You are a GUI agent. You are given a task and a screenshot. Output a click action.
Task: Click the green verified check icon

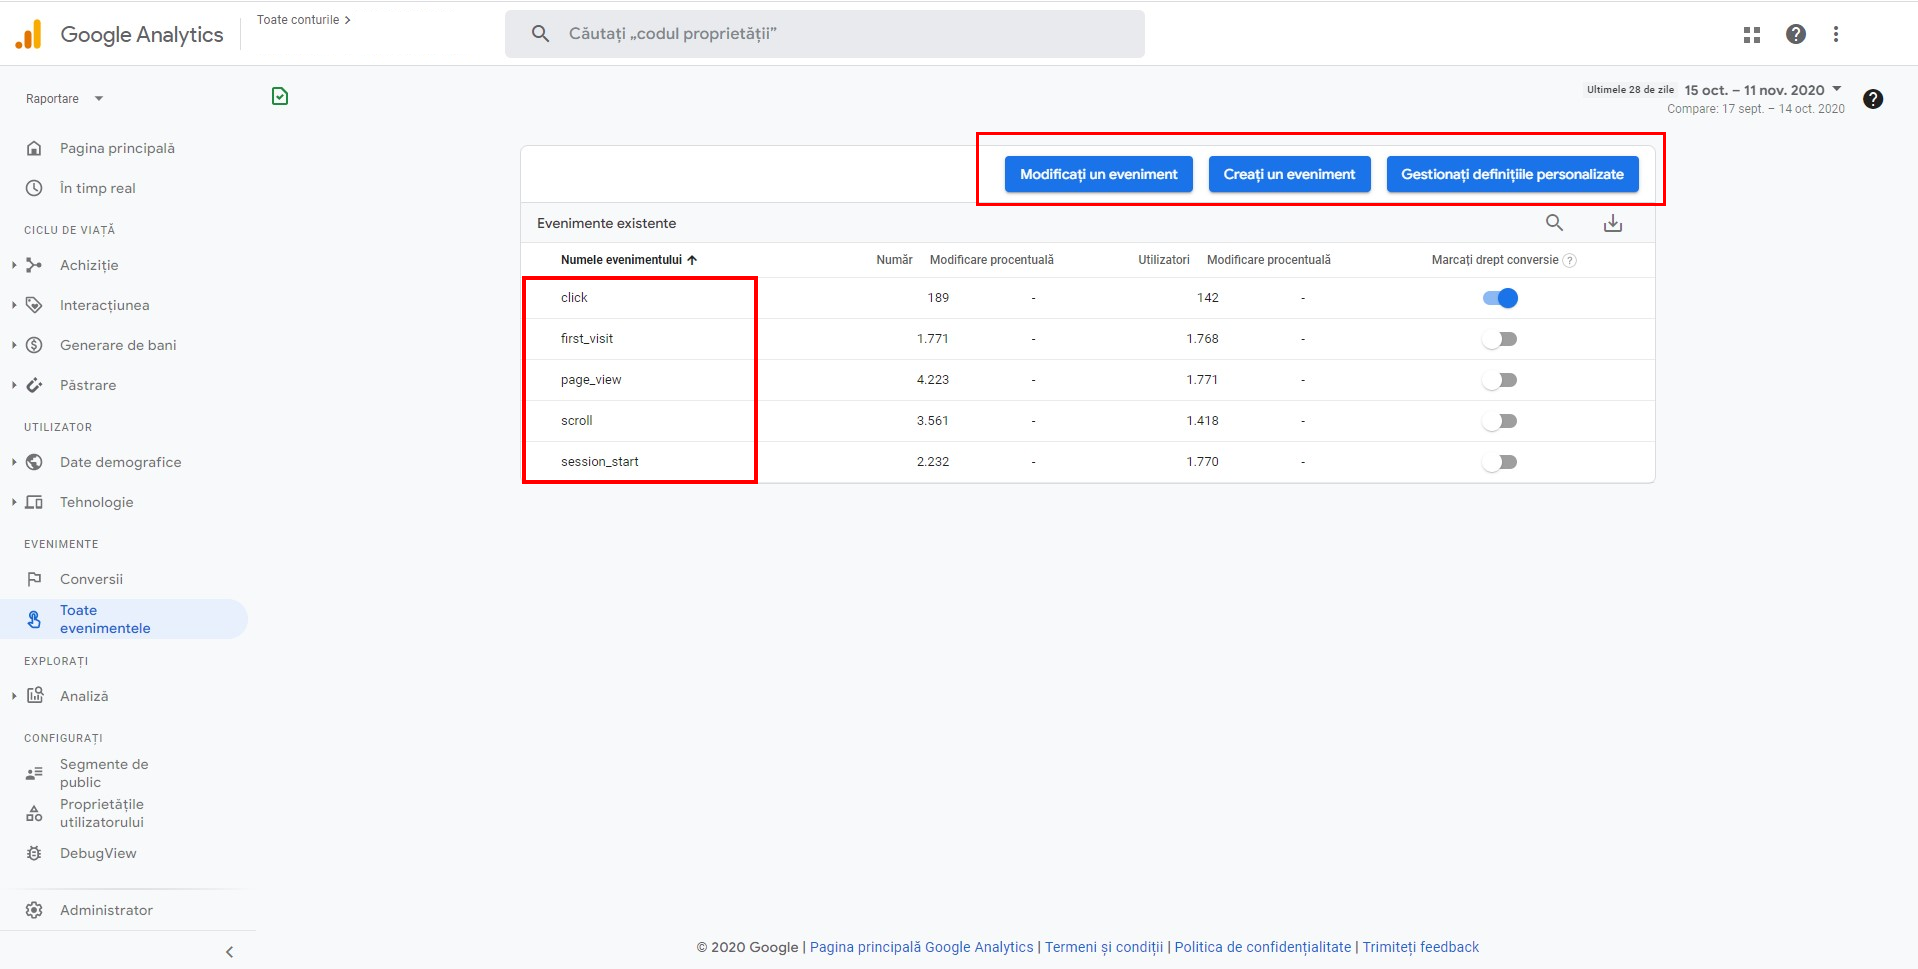(x=280, y=96)
